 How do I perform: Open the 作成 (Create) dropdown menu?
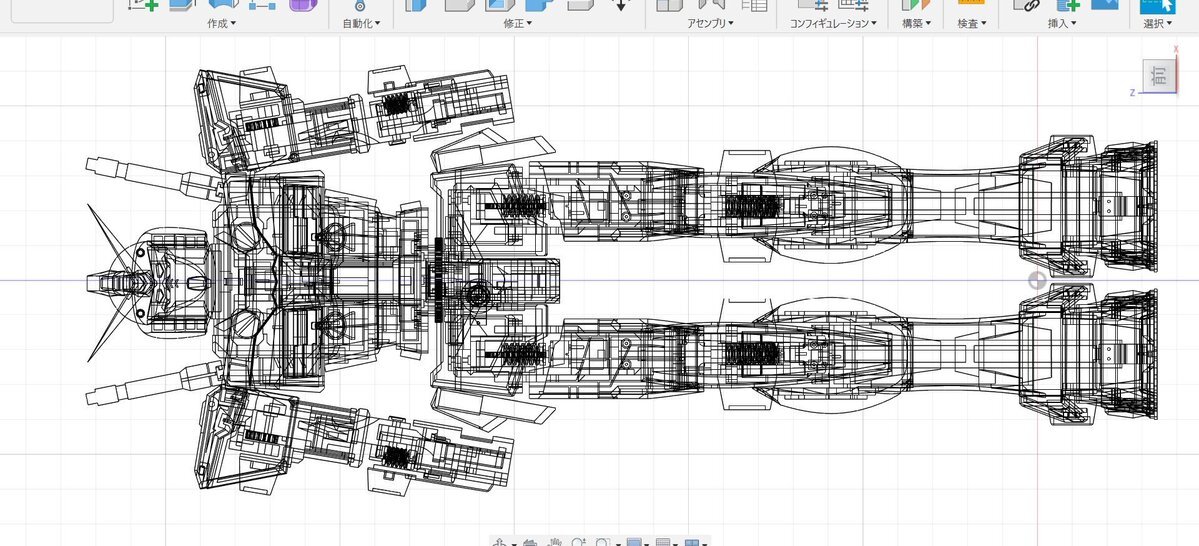click(x=221, y=23)
